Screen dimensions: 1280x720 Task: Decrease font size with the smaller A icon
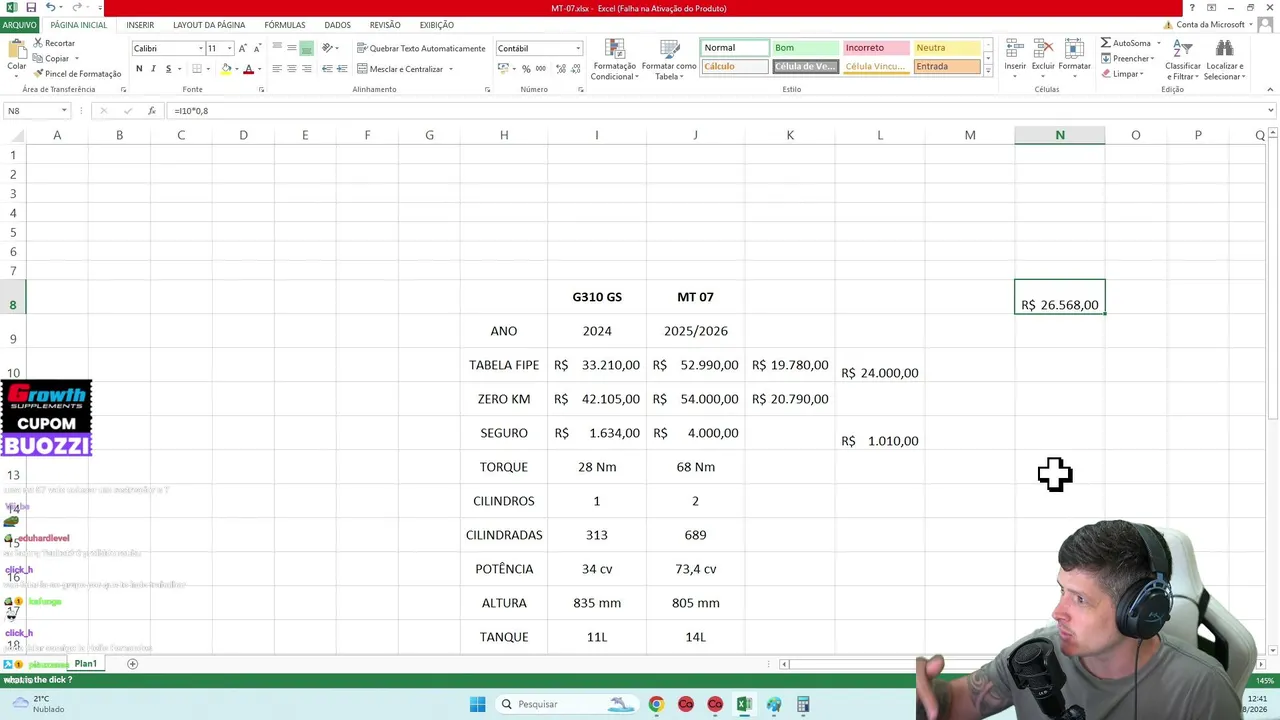pos(257,48)
